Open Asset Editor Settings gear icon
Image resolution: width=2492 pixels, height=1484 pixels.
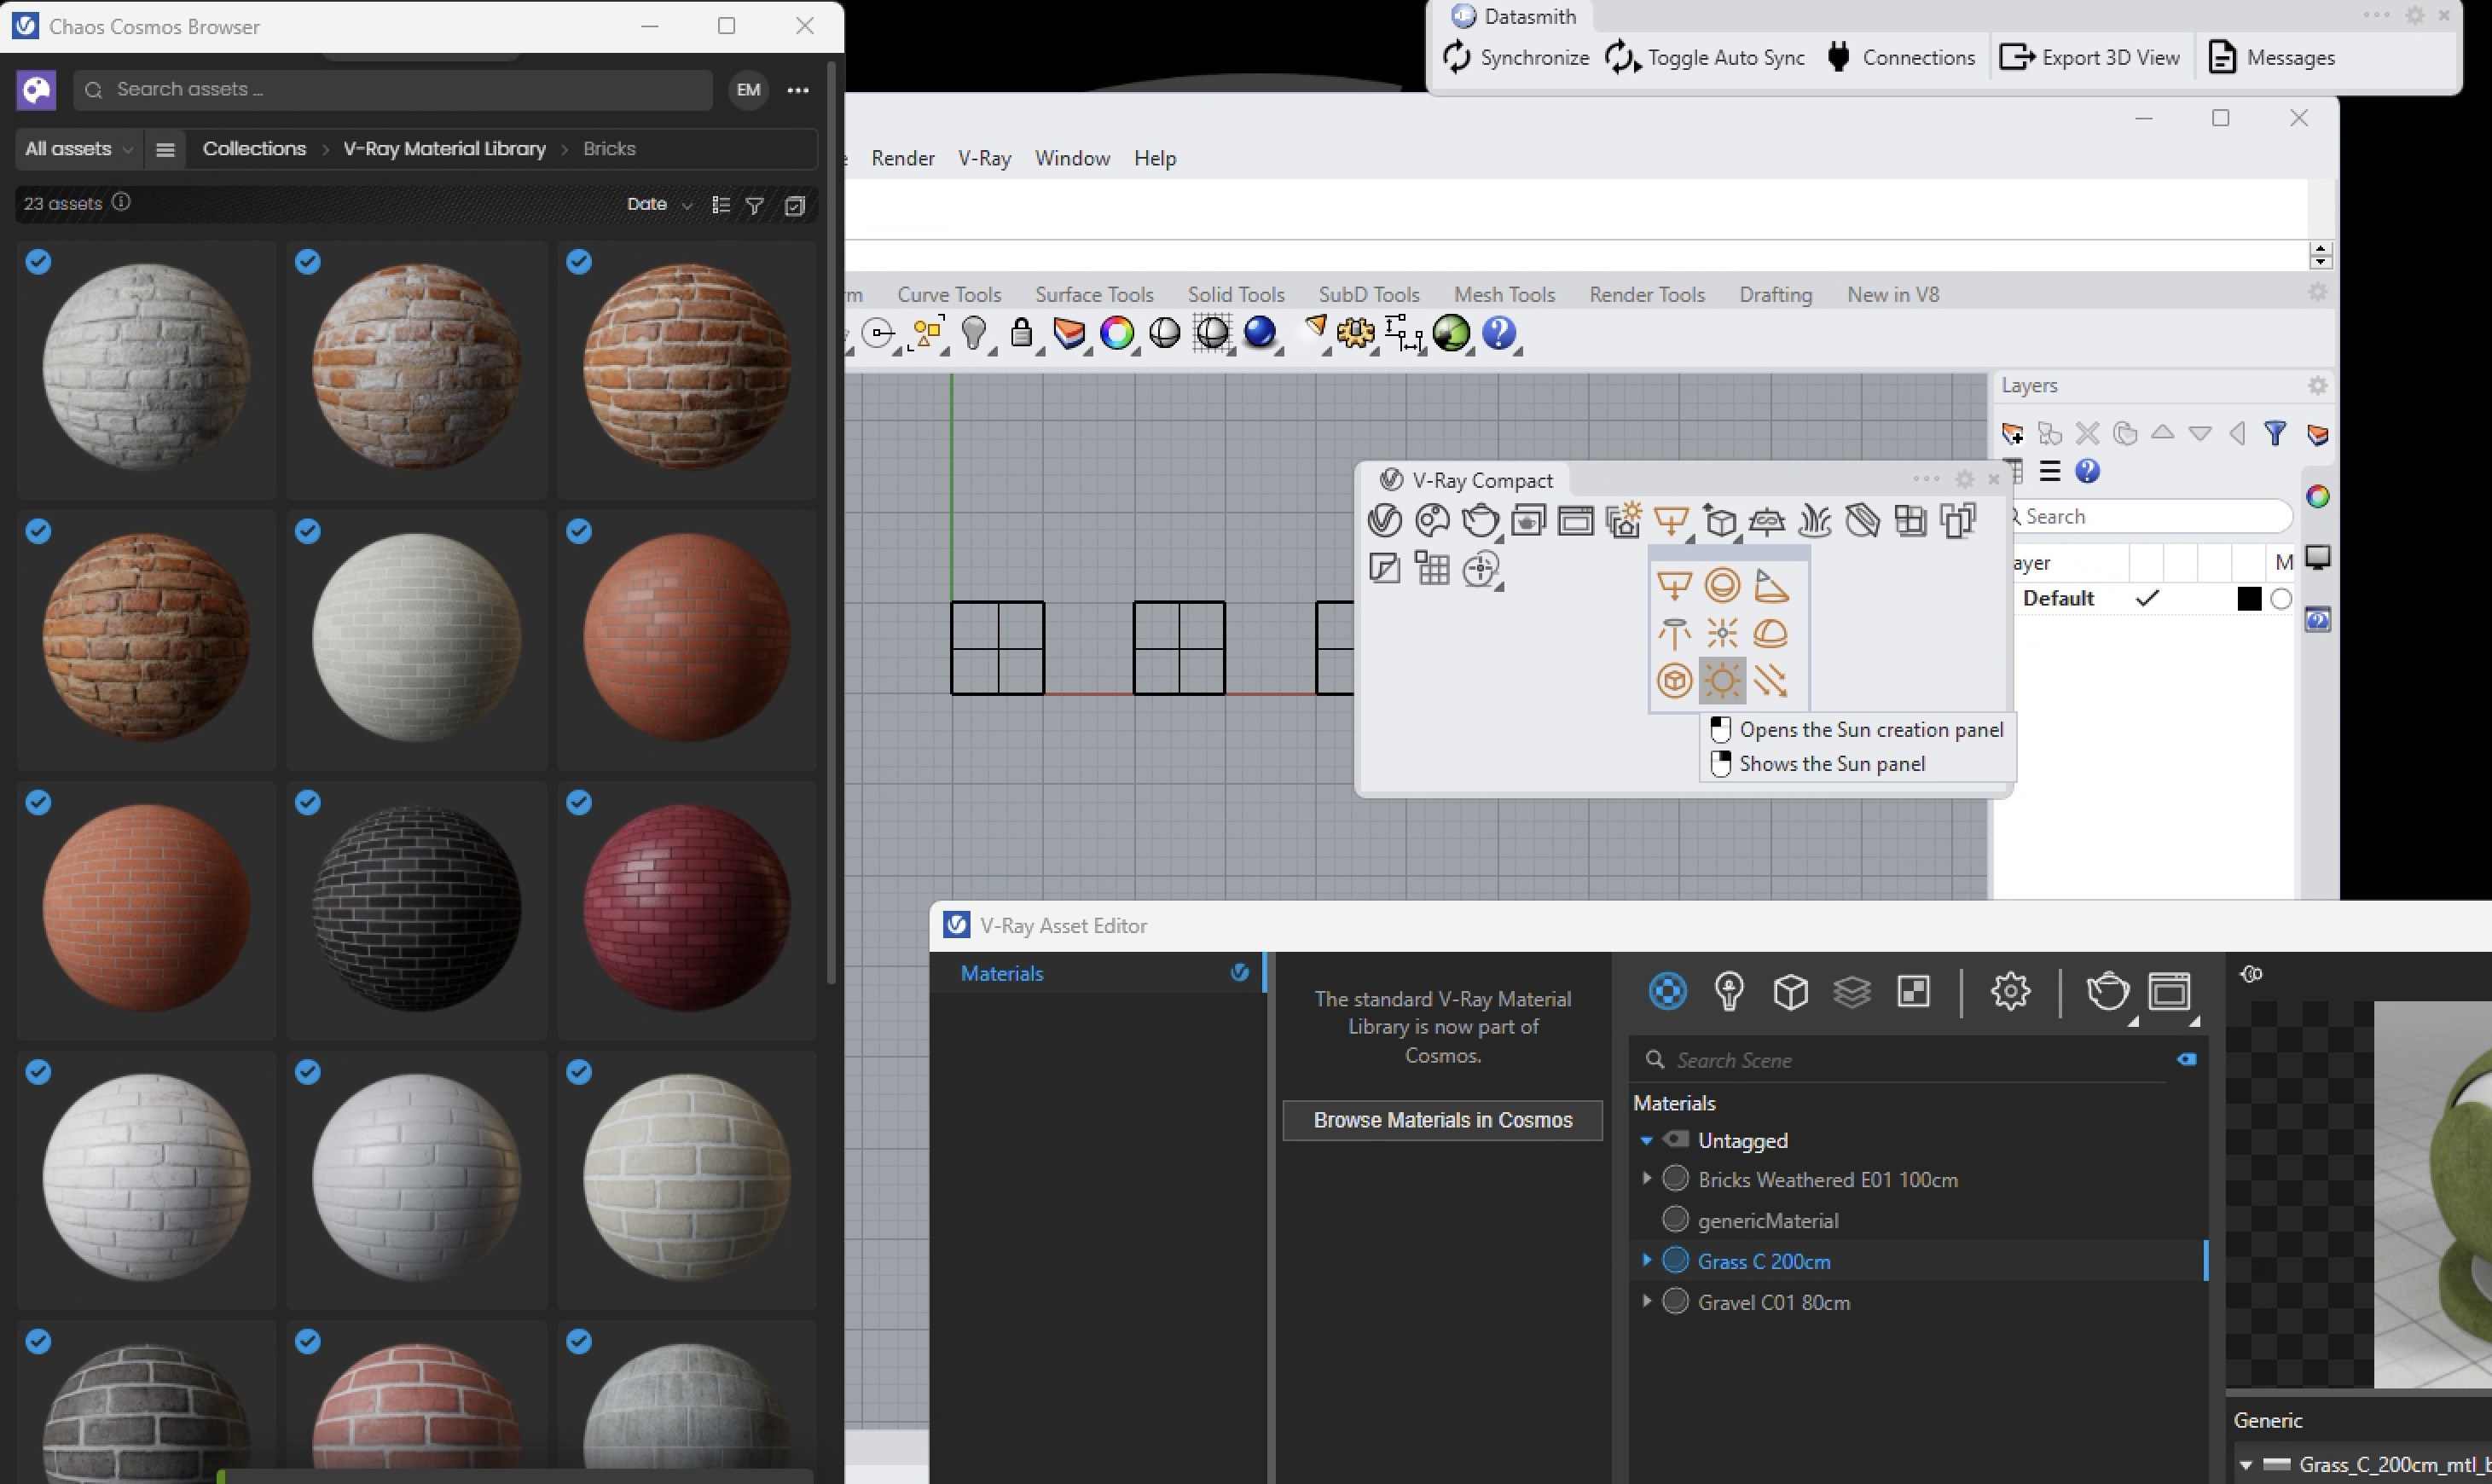point(2010,991)
